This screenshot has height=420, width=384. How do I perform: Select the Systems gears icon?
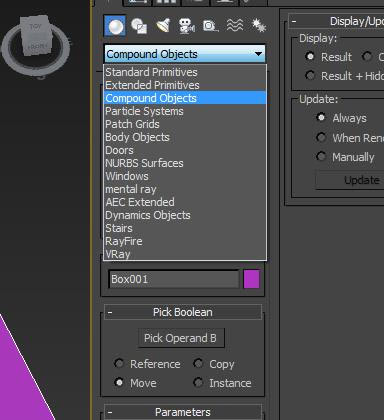(x=259, y=26)
